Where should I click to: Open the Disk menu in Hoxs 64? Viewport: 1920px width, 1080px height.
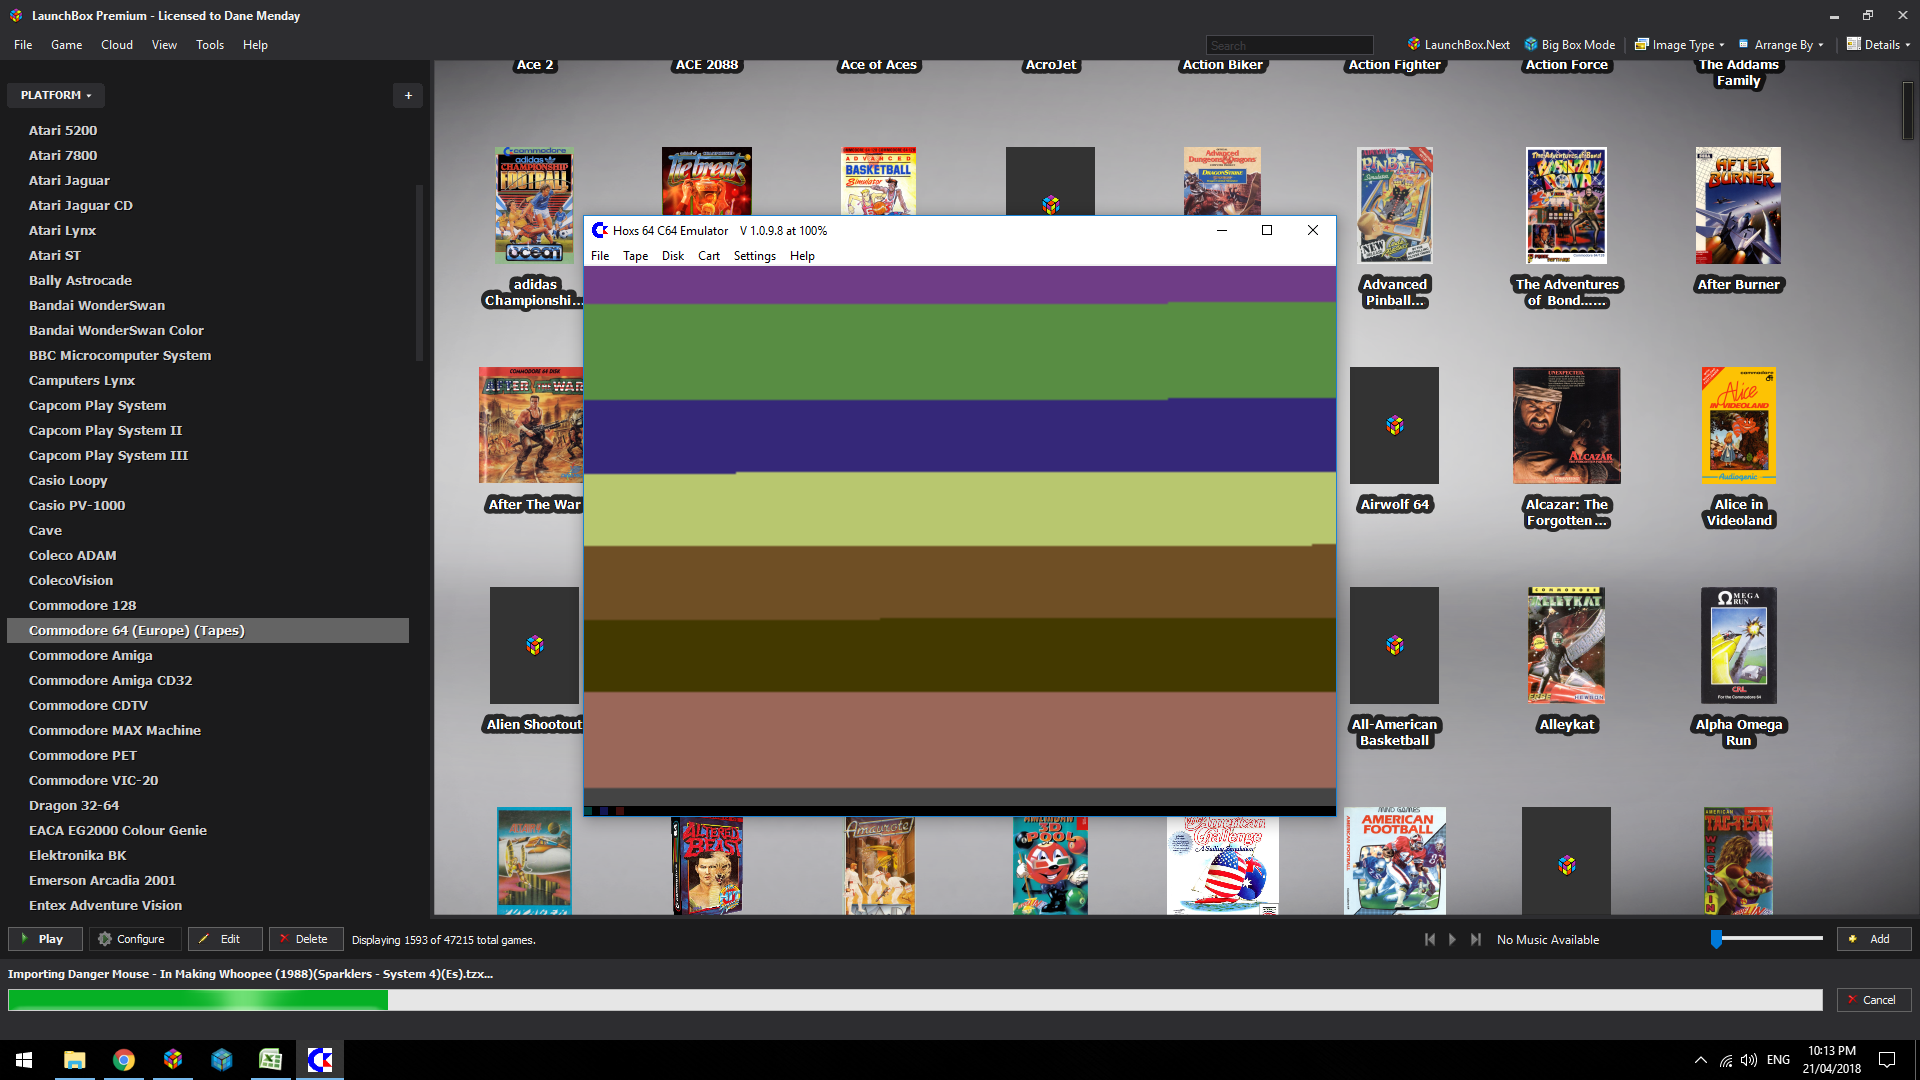pos(673,256)
